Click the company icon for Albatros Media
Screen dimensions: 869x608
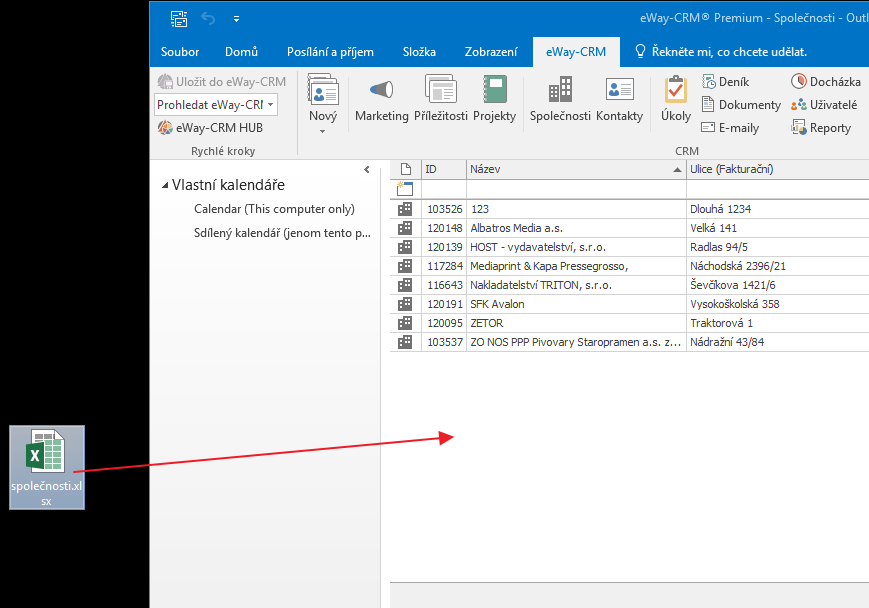[405, 228]
